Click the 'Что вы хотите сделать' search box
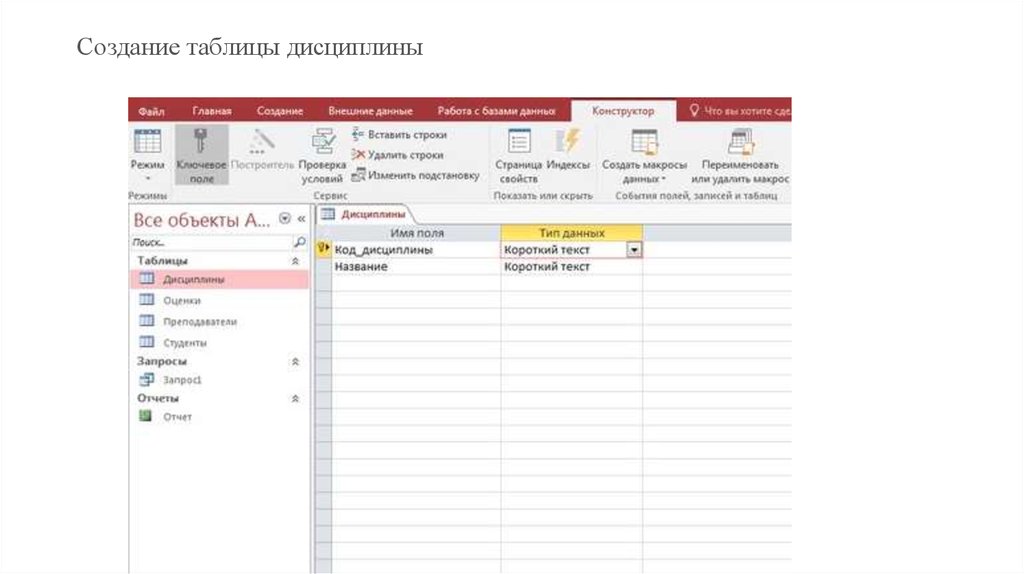Image resolution: width=1024 pixels, height=574 pixels. pos(740,111)
